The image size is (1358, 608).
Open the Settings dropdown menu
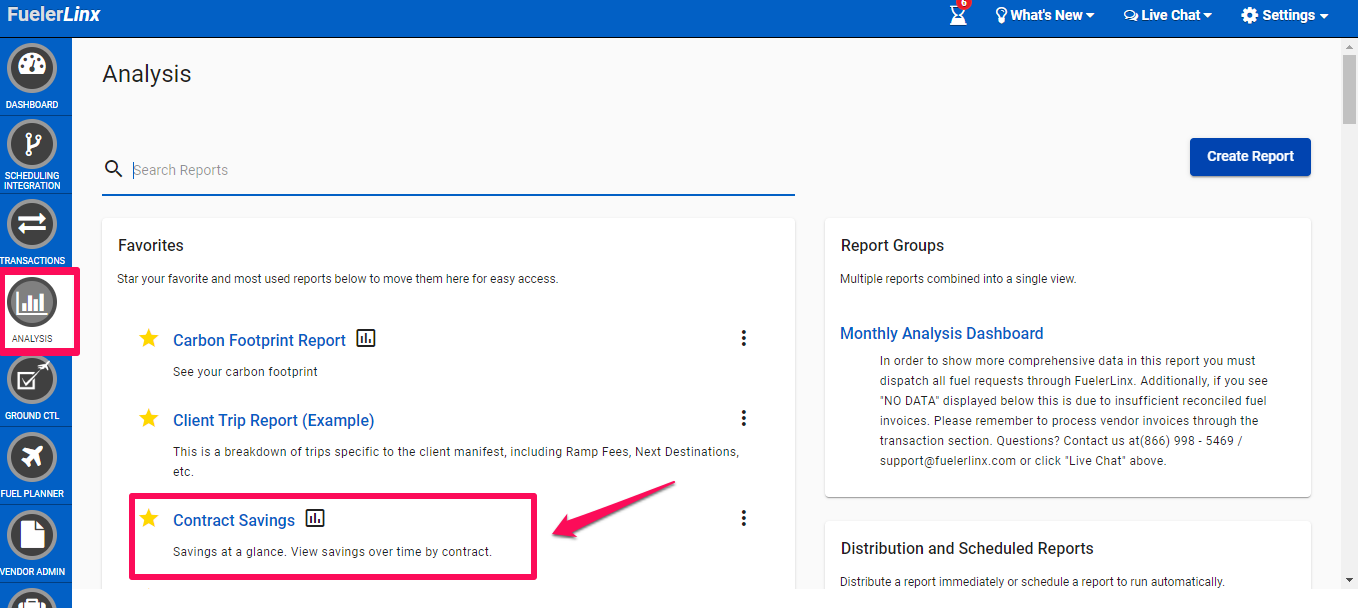pos(1285,15)
